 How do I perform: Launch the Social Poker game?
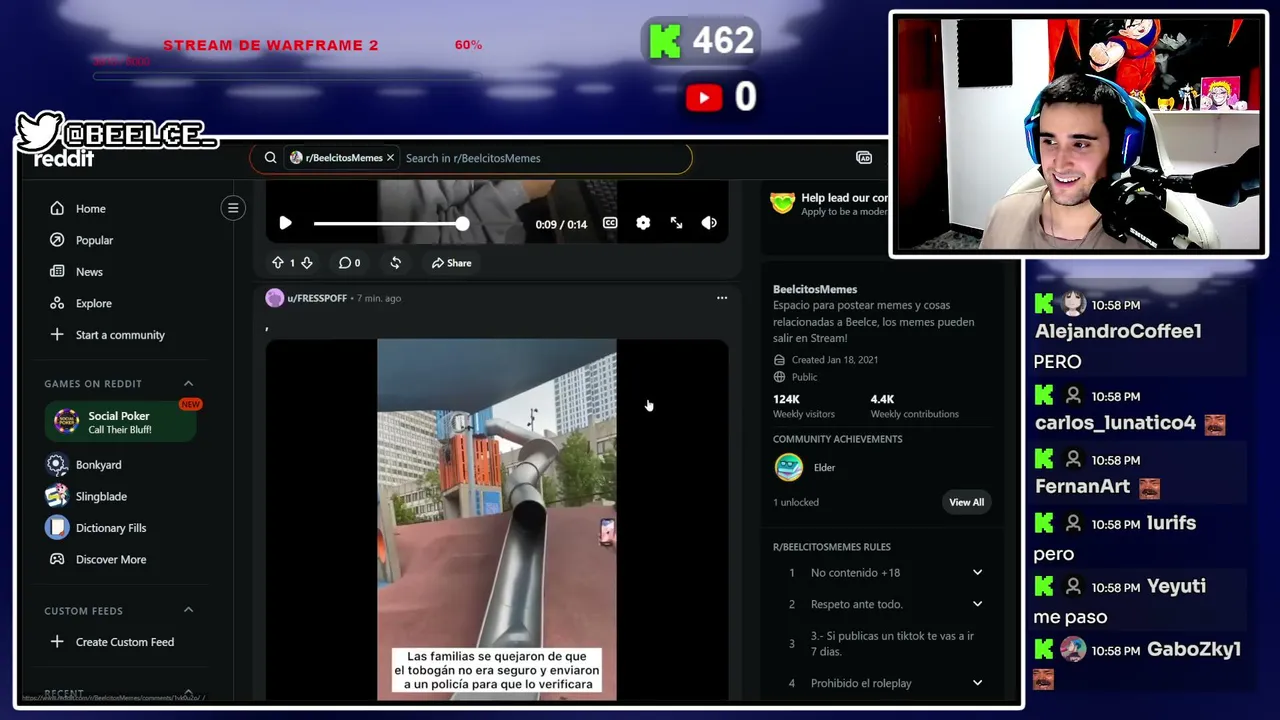121,422
